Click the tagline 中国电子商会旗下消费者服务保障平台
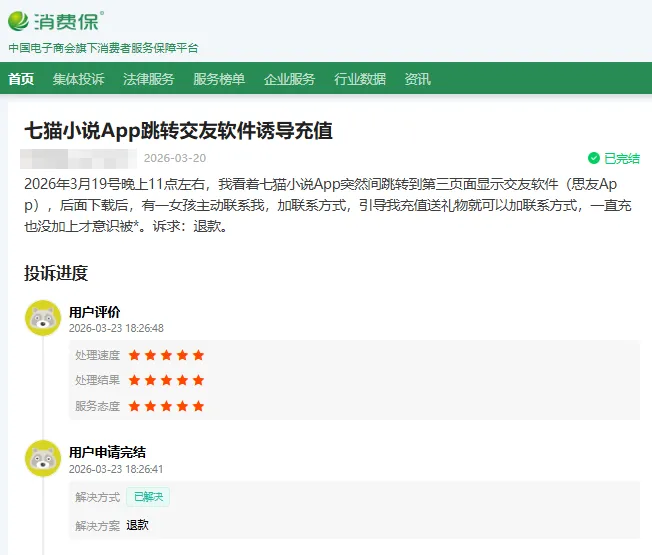Image resolution: width=652 pixels, height=555 pixels. 103,48
